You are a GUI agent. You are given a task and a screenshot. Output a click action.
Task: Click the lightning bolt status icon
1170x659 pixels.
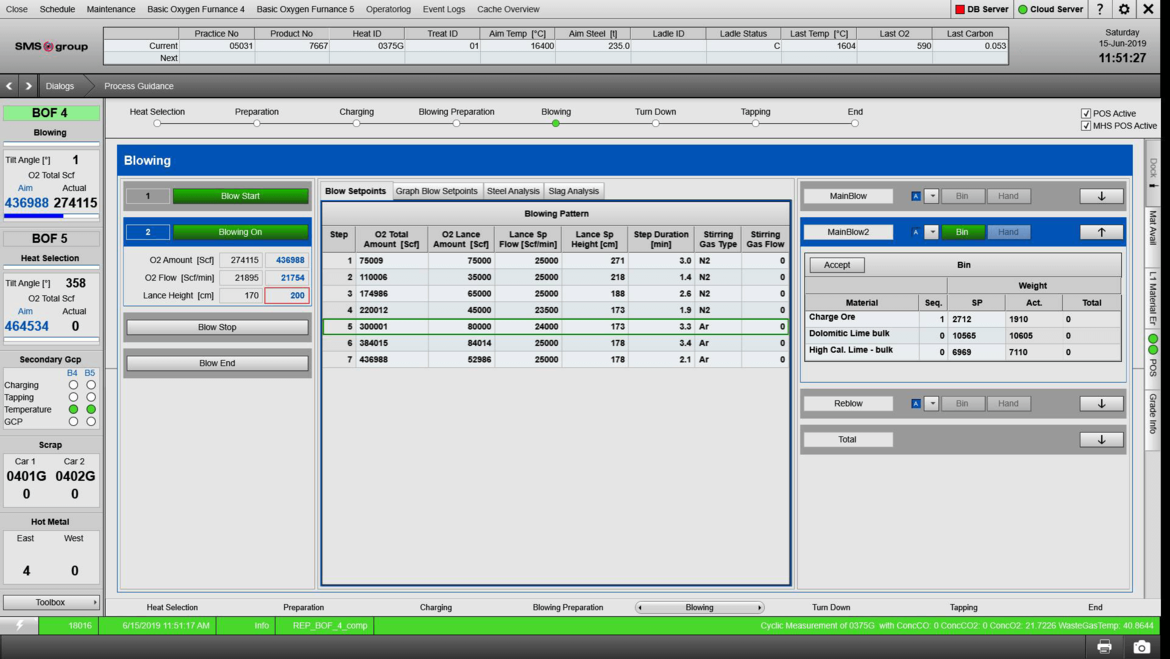19,625
